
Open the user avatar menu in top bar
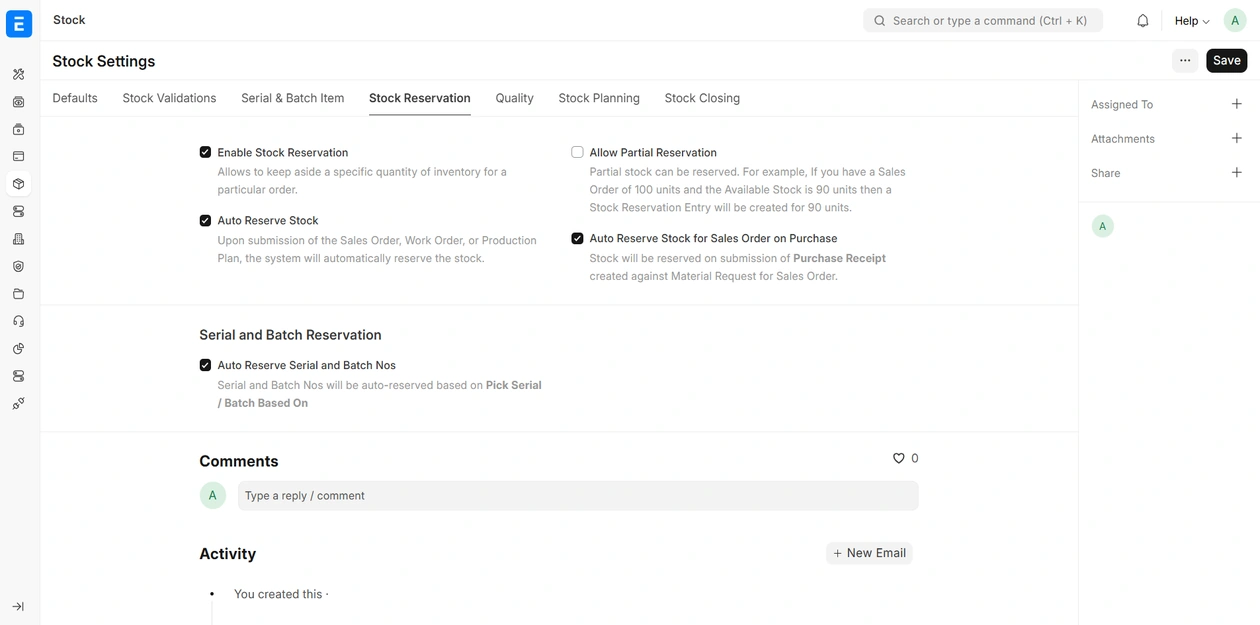[1235, 21]
